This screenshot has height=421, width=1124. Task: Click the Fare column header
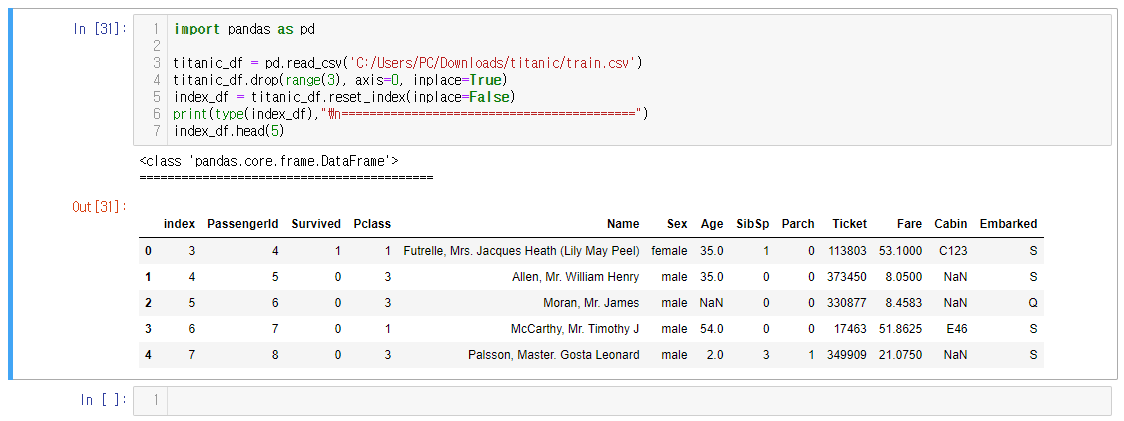point(909,224)
